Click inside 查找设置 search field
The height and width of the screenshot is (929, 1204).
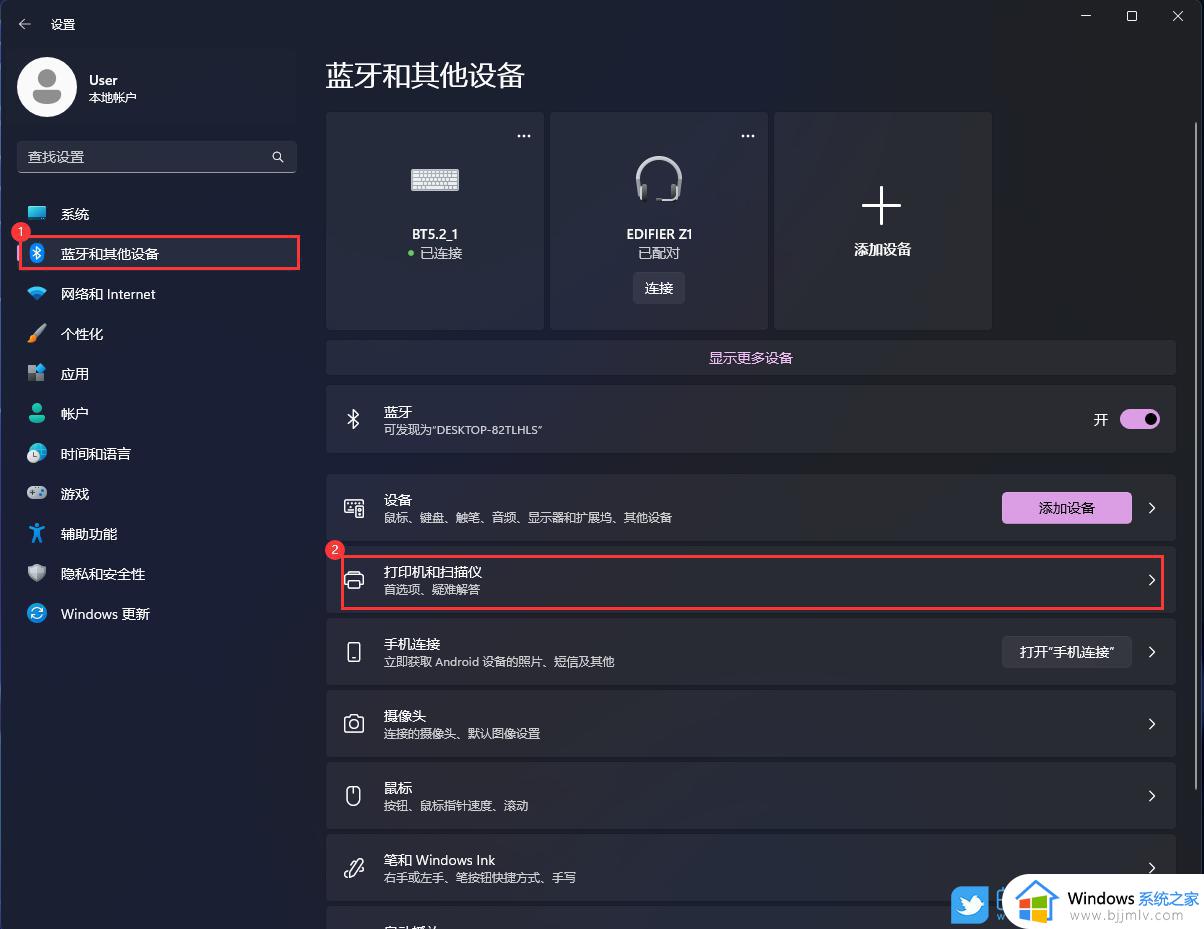point(157,157)
